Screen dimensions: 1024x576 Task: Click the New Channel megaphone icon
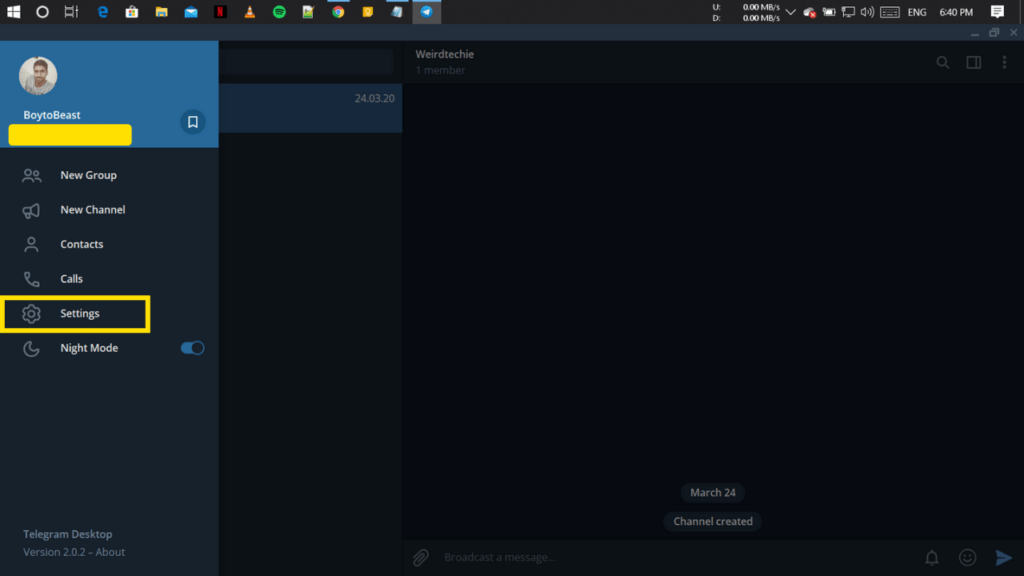coord(31,210)
